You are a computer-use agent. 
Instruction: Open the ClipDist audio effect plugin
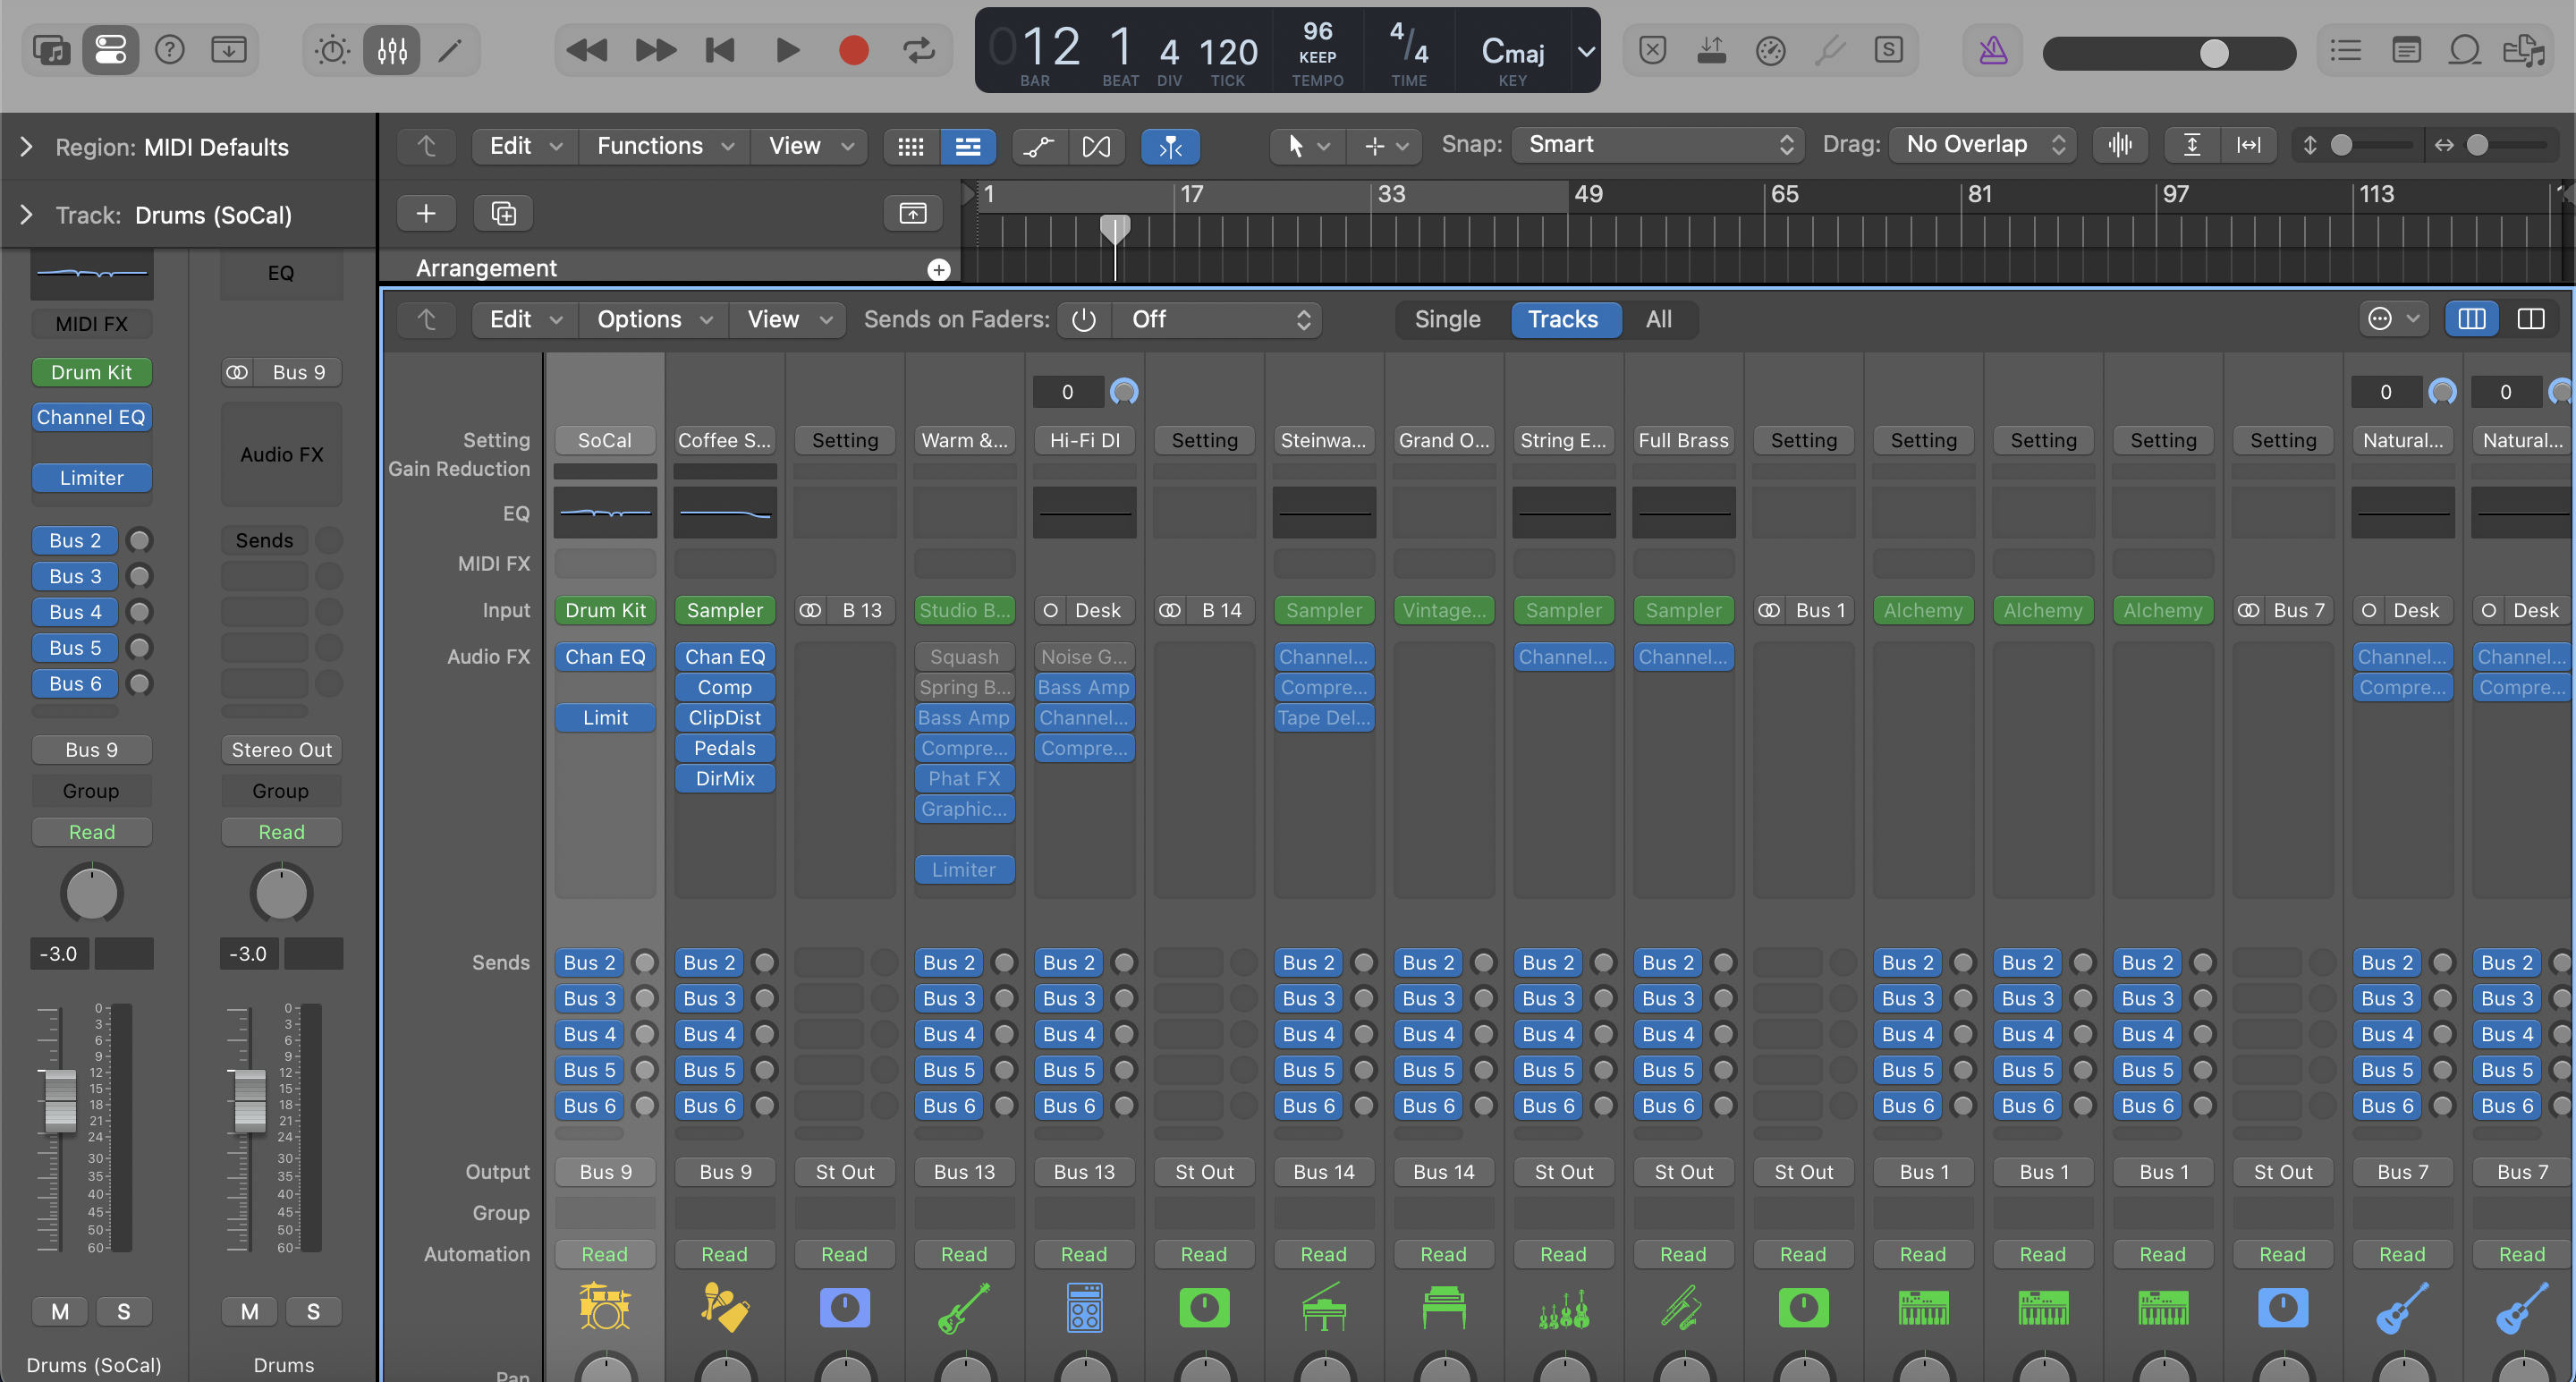pyautogui.click(x=724, y=717)
